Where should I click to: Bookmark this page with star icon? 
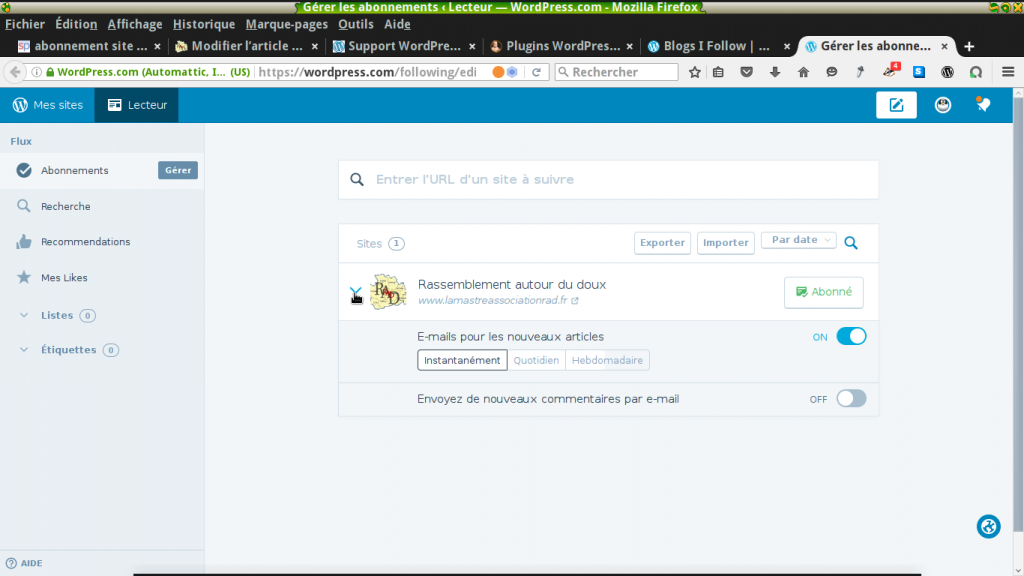pyautogui.click(x=695, y=72)
